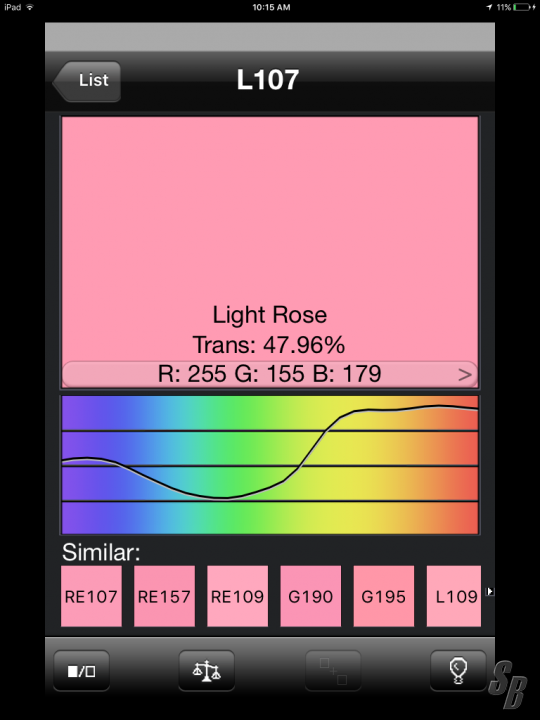Show more similar colors with right arrow

pos(490,591)
